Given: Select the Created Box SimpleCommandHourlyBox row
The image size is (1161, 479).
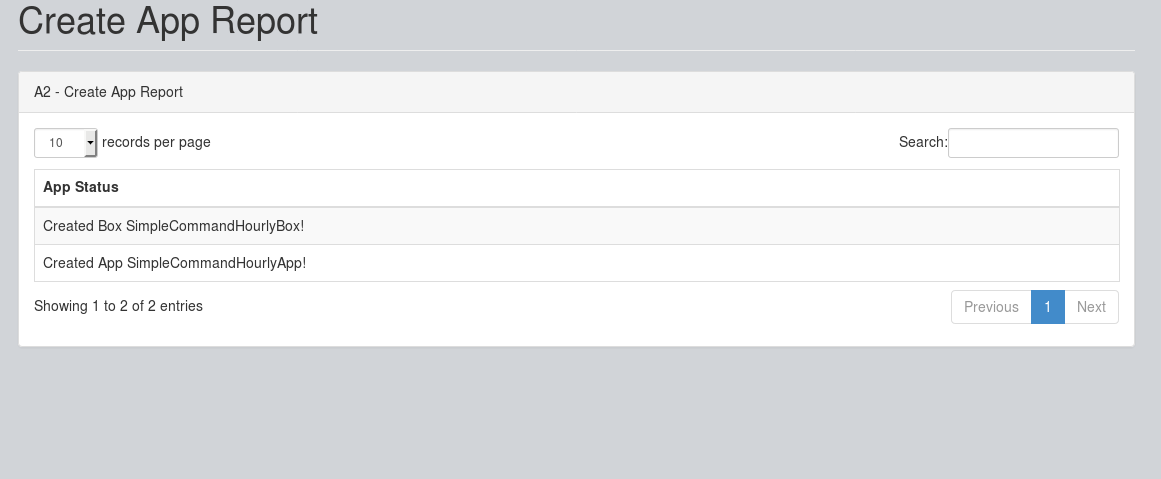Looking at the screenshot, I should [576, 226].
